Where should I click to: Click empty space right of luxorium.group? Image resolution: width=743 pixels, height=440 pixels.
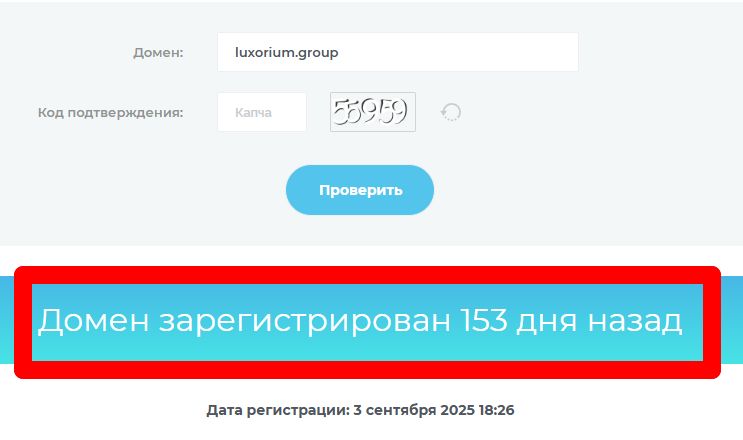pos(455,52)
